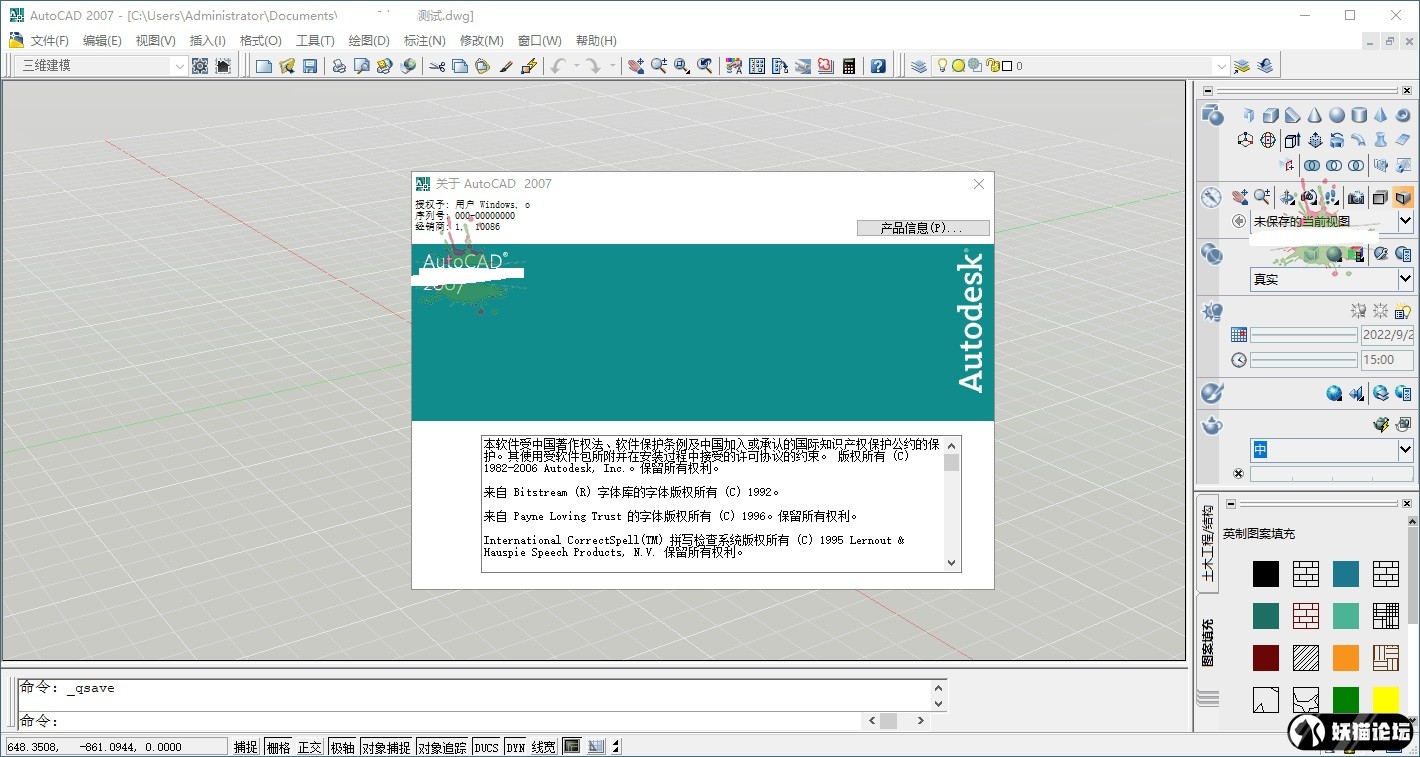Click the teapot Render panel icon

tap(1212, 426)
